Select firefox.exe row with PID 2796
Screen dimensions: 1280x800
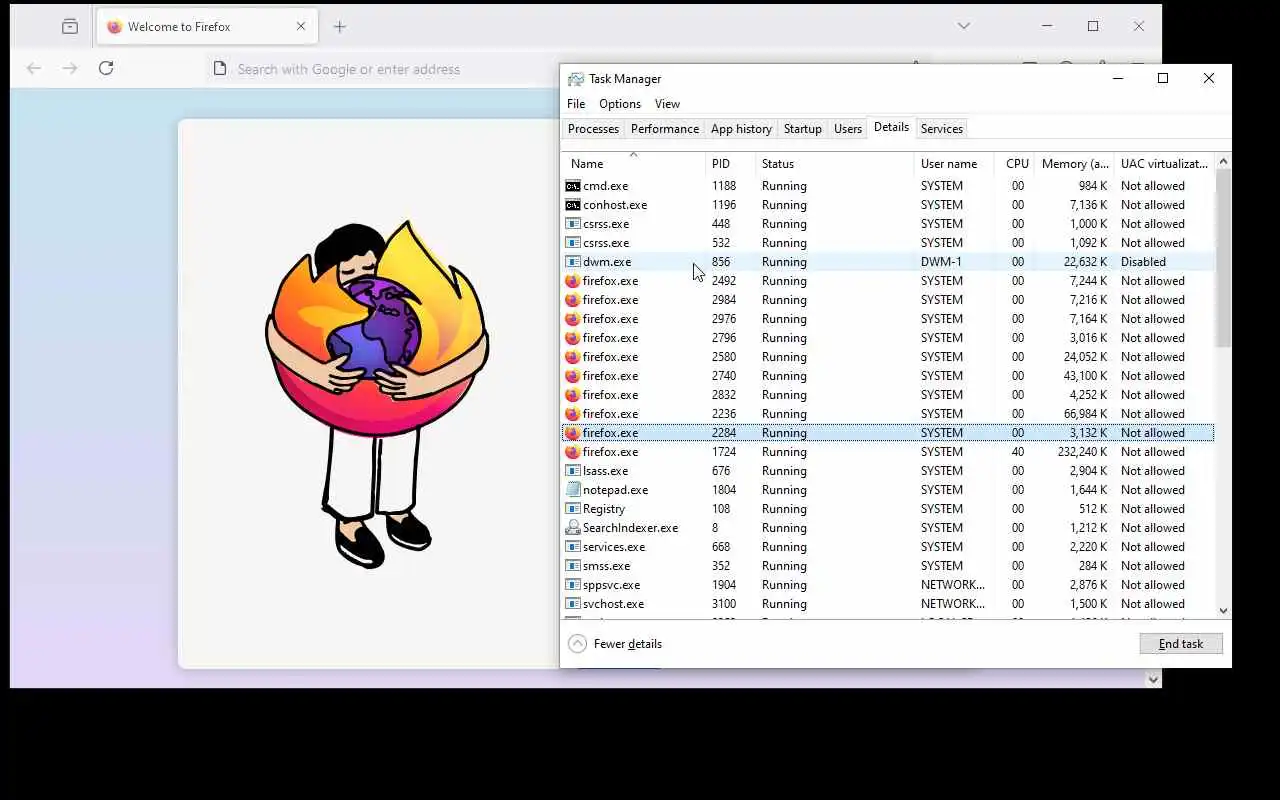coord(888,338)
